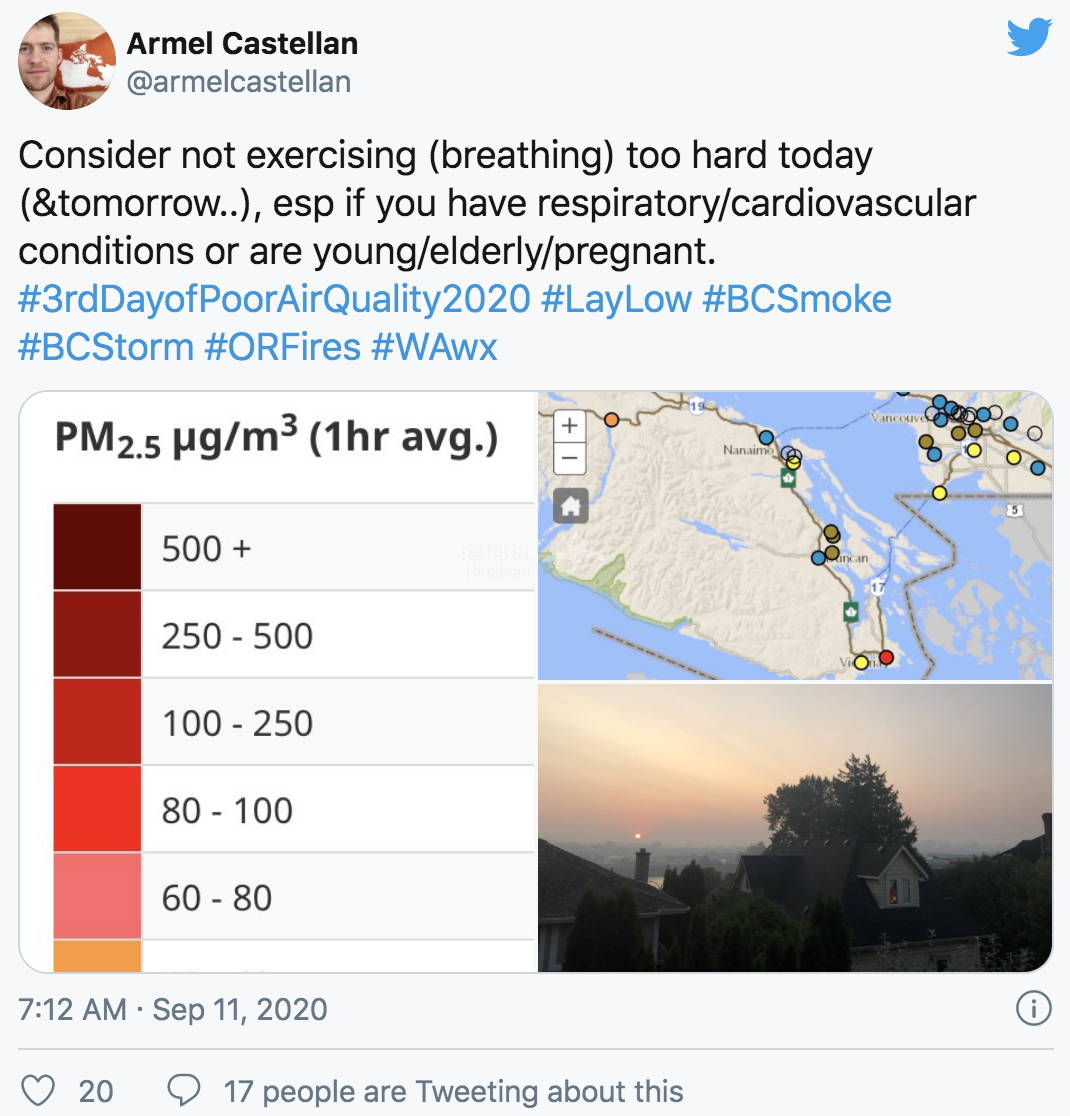Open the smoky sunset photo

click(794, 827)
